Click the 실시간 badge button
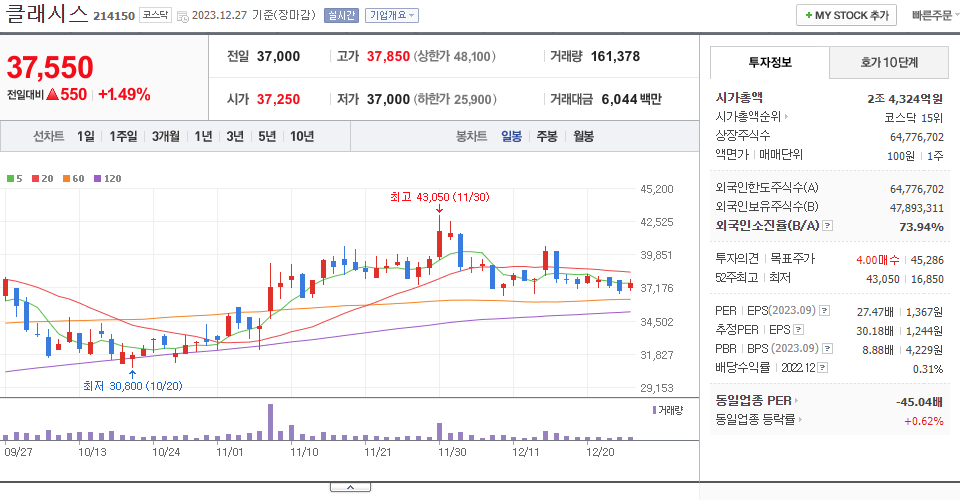 click(x=341, y=15)
